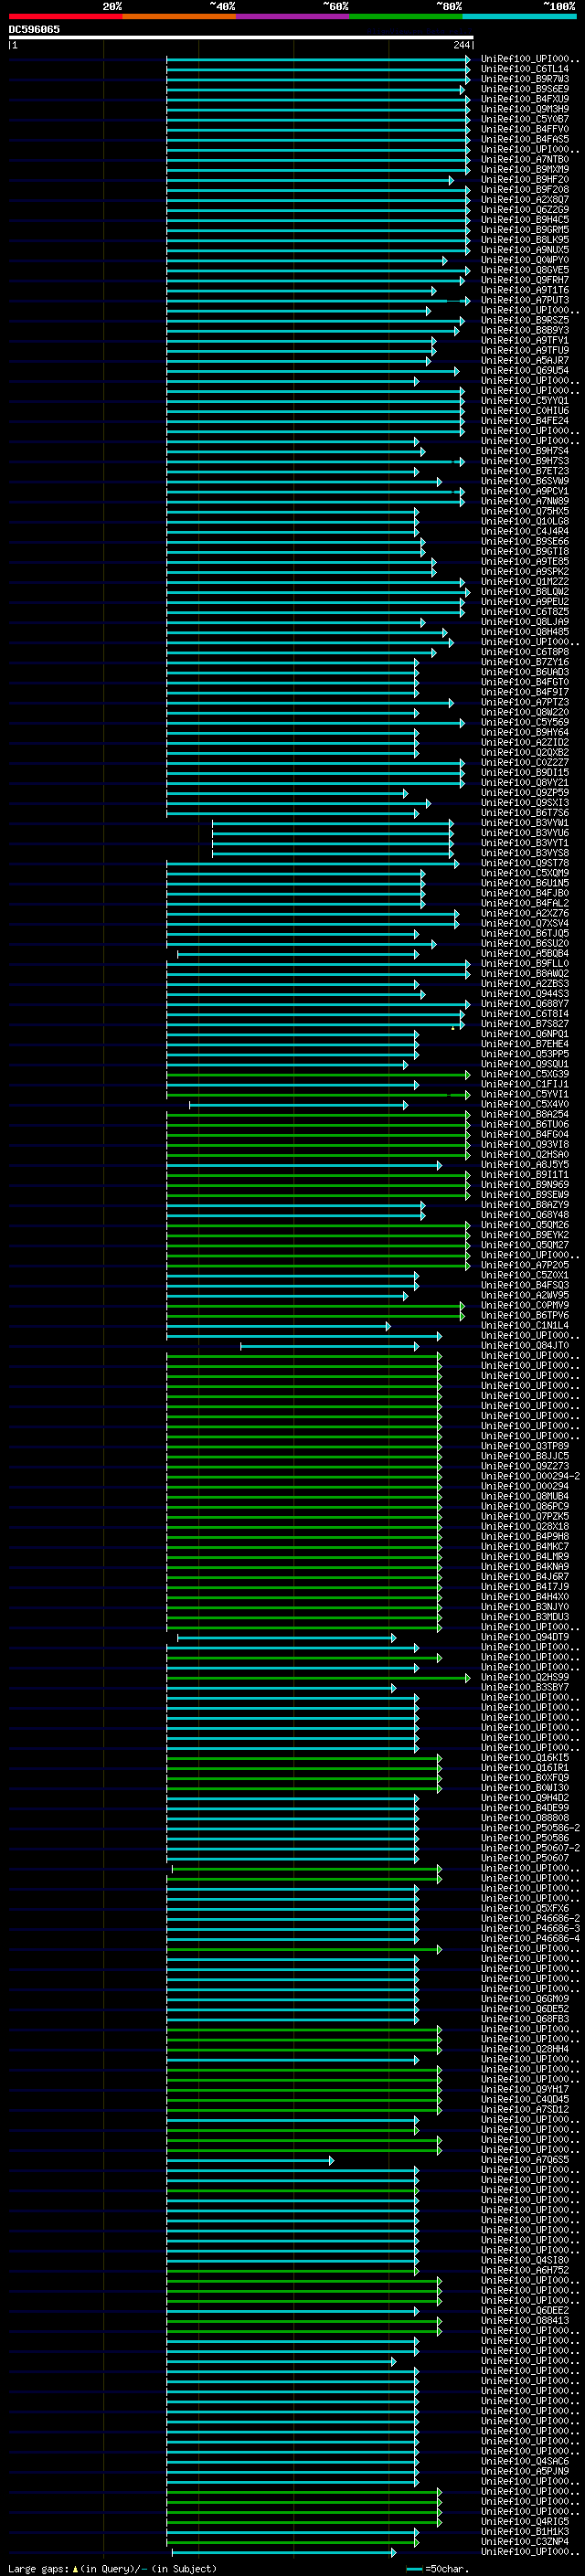Open hit UniRef100_Q53PP5

pos(525,1054)
